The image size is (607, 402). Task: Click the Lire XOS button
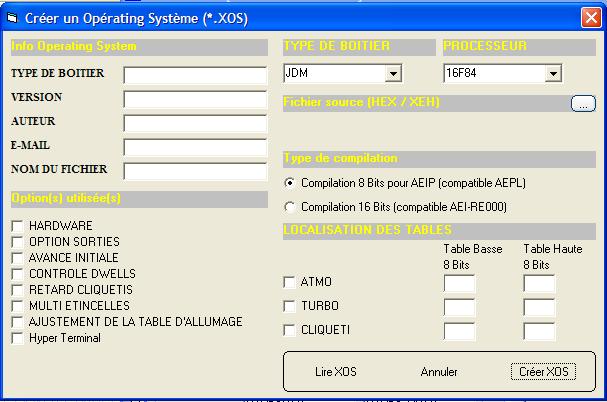tap(335, 372)
